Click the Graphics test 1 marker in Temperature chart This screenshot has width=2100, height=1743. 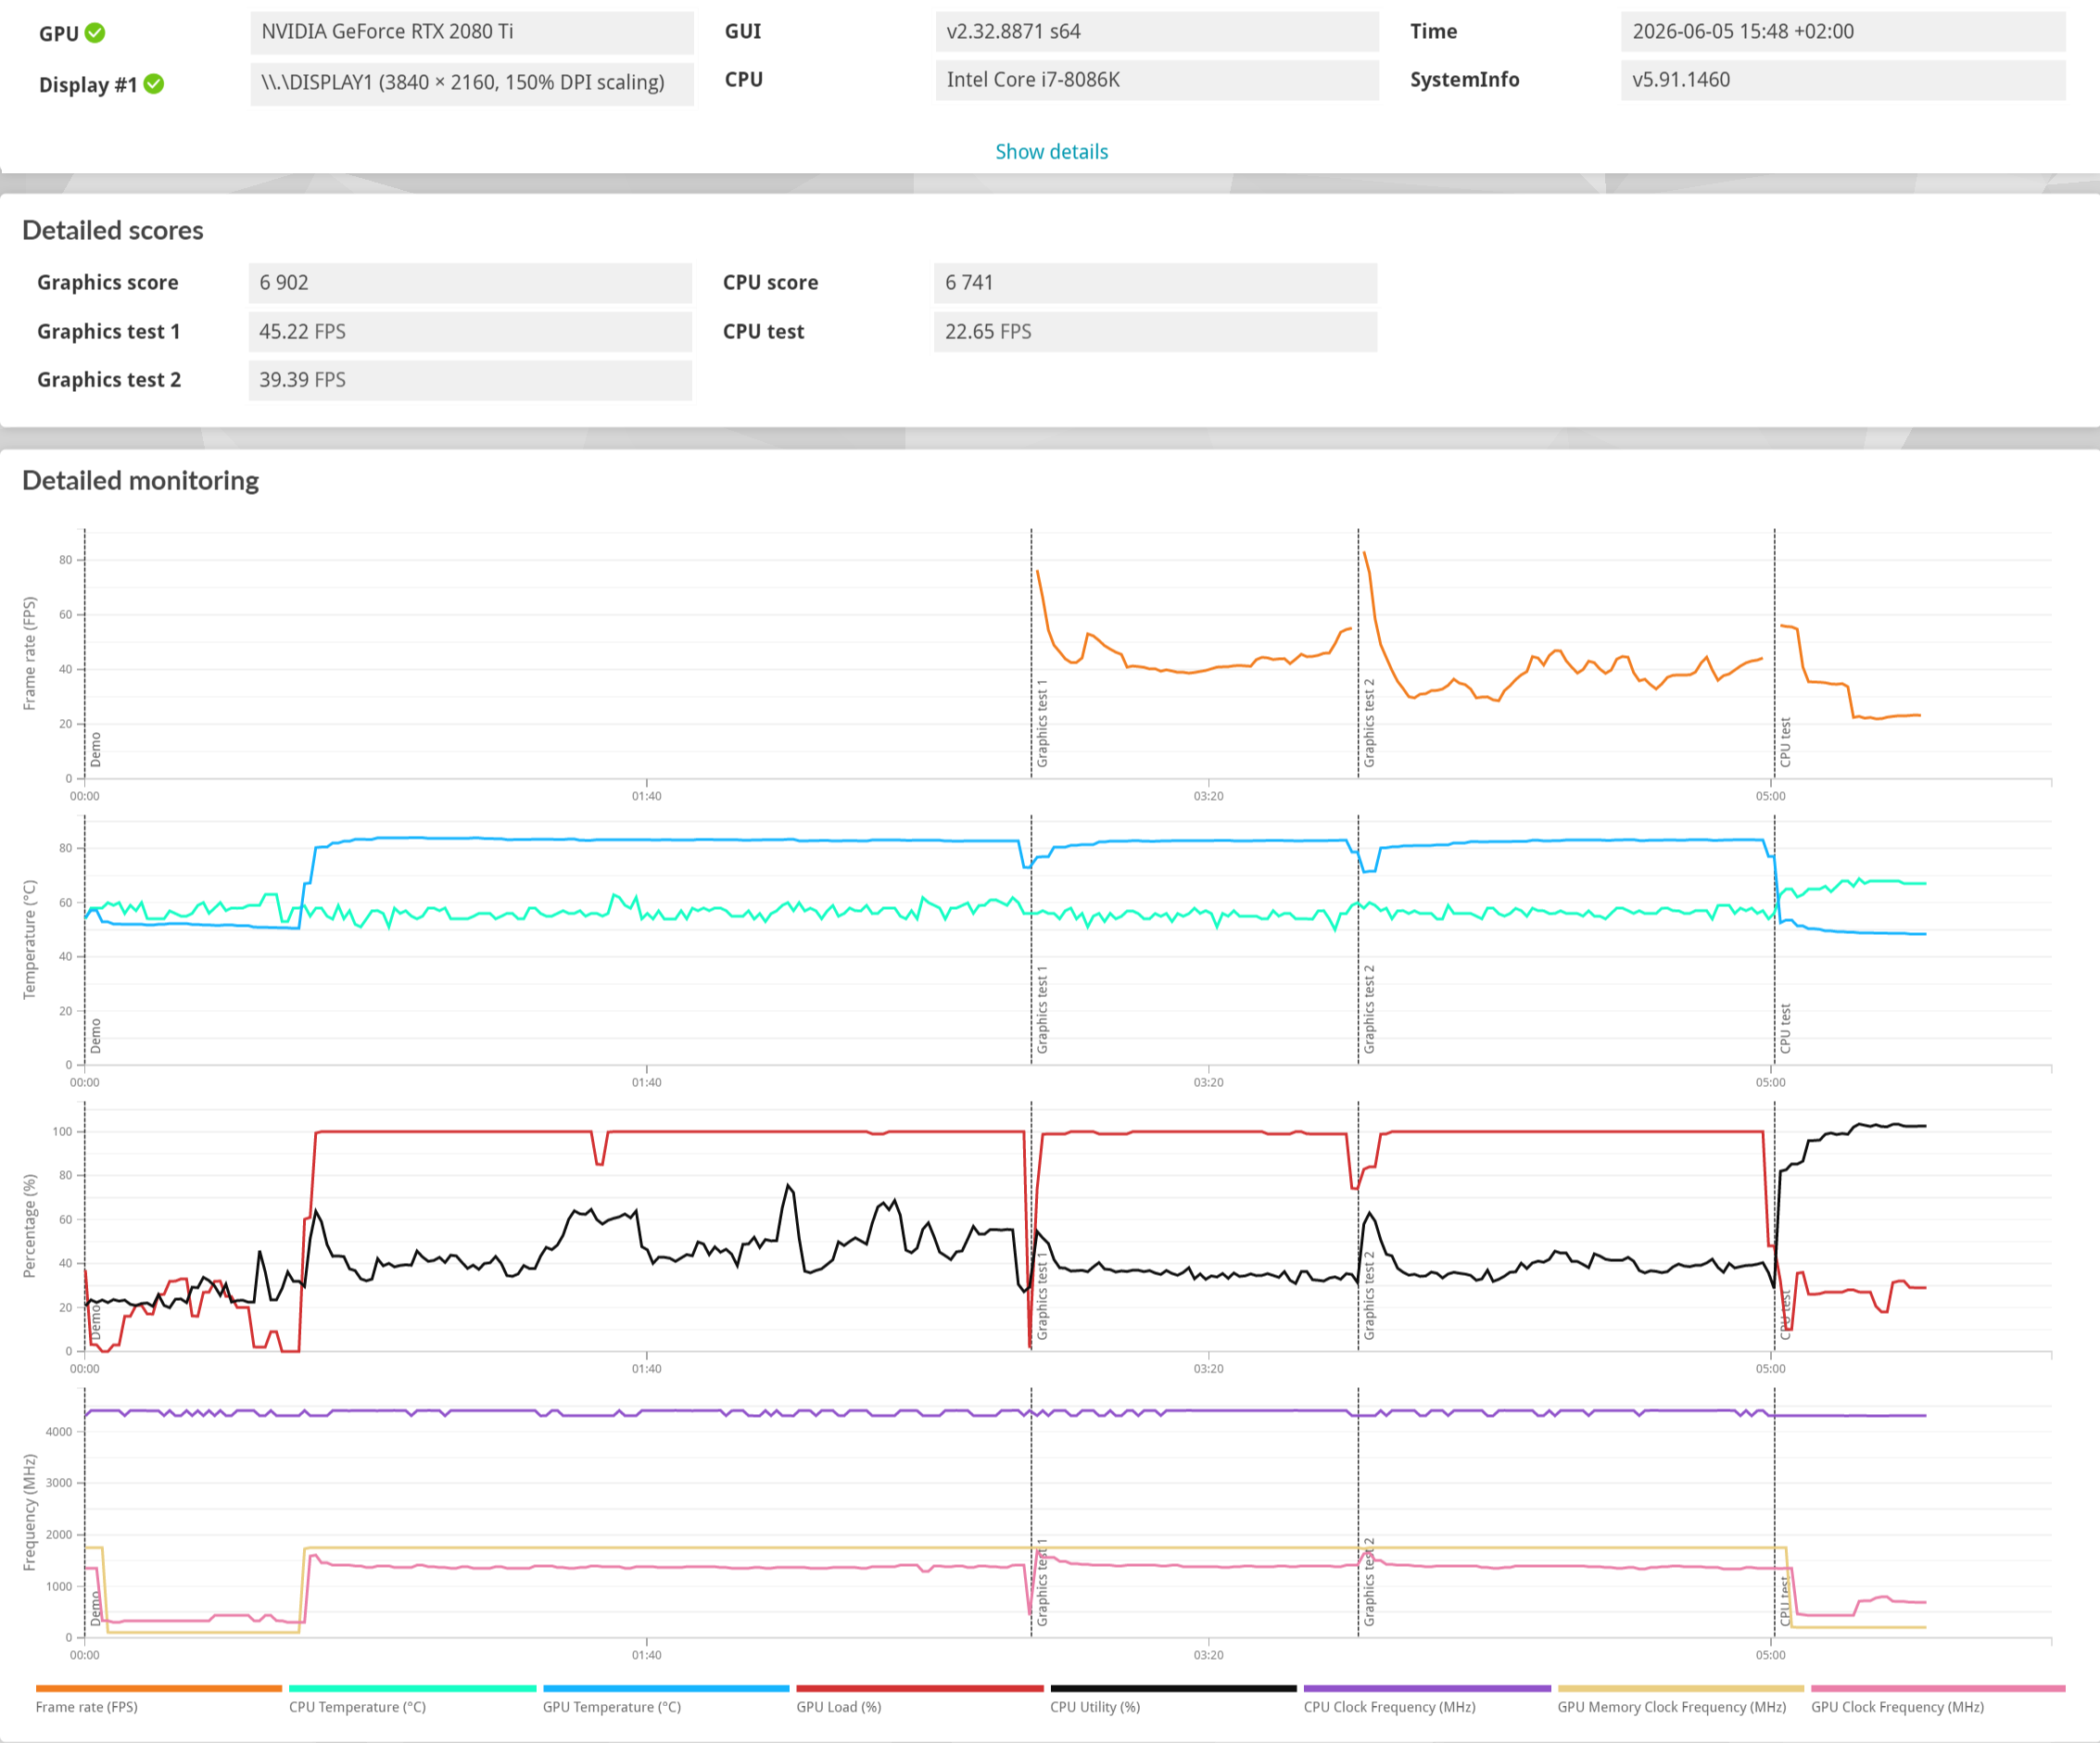1042,1010
